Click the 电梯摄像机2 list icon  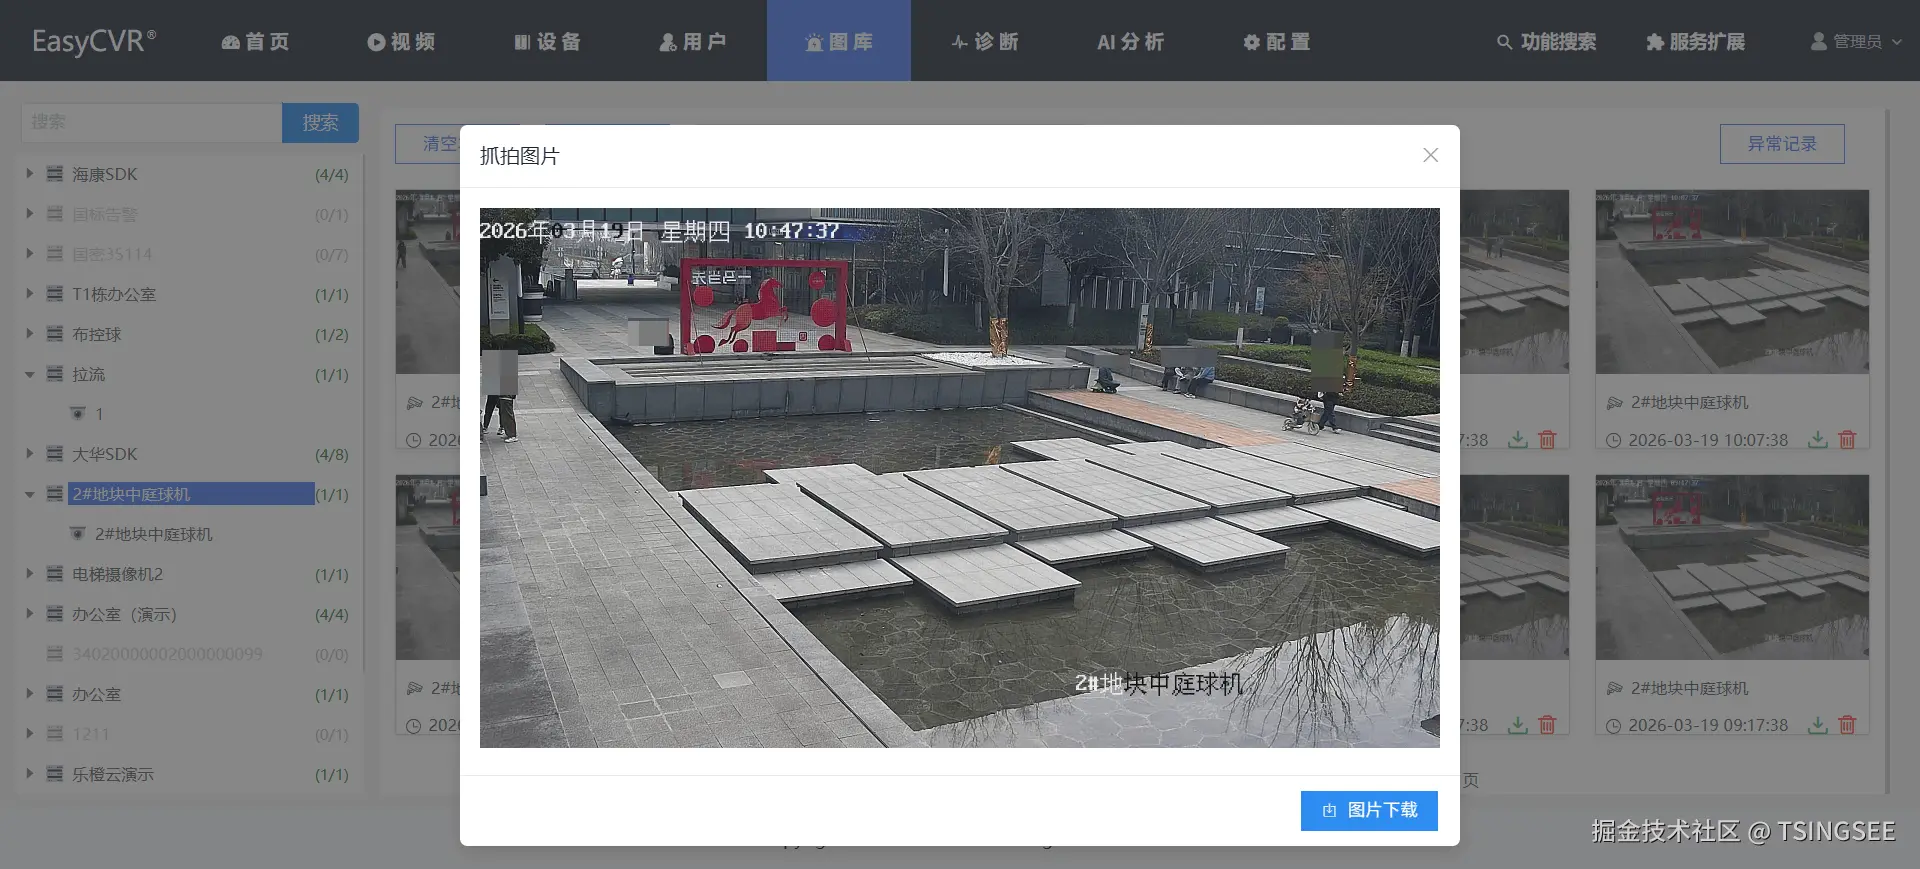pos(55,574)
